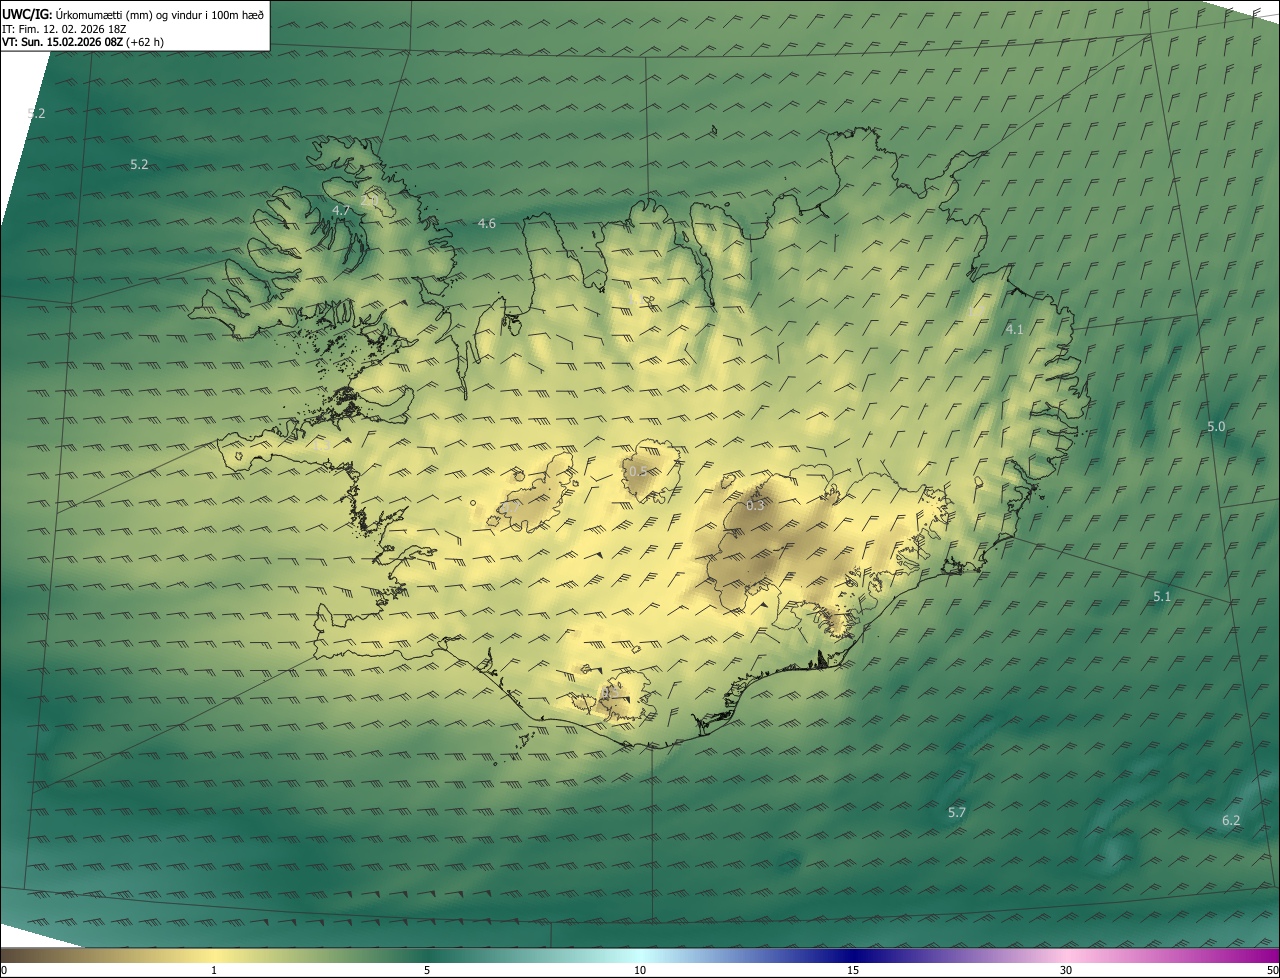
Task: Click the 4.7 value on the Westfjords
Action: pos(340,210)
